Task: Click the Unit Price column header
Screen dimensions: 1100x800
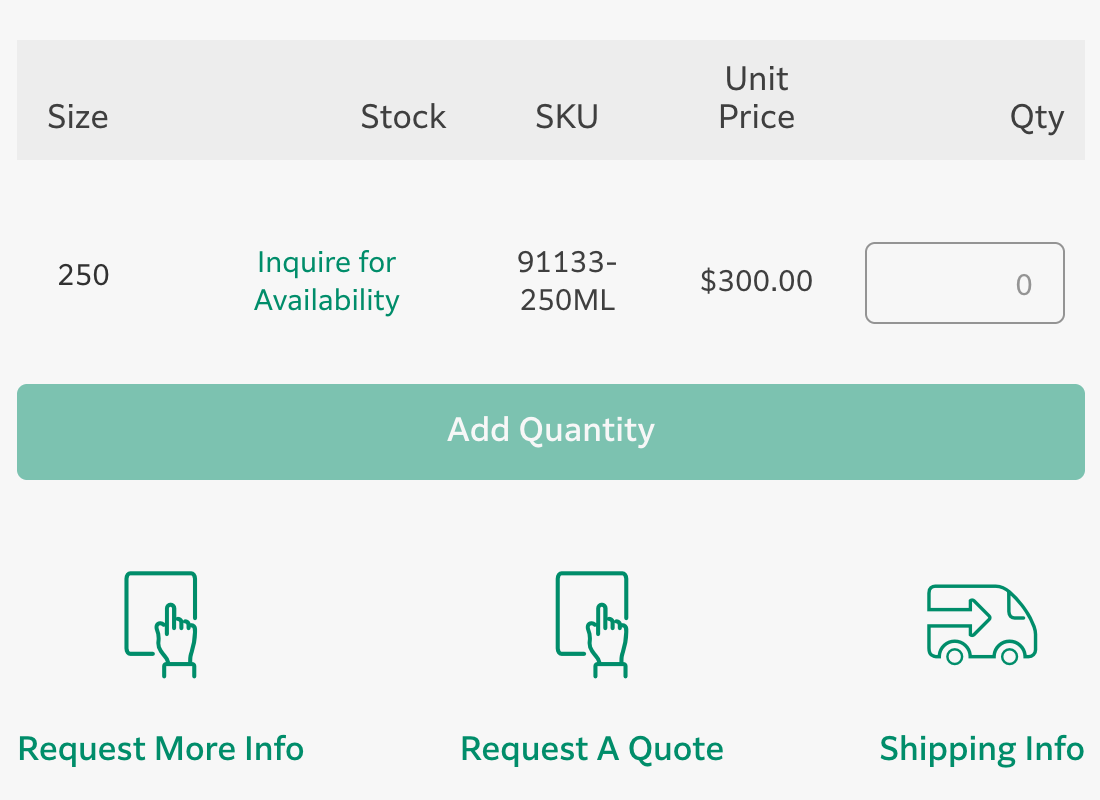Action: pos(757,98)
